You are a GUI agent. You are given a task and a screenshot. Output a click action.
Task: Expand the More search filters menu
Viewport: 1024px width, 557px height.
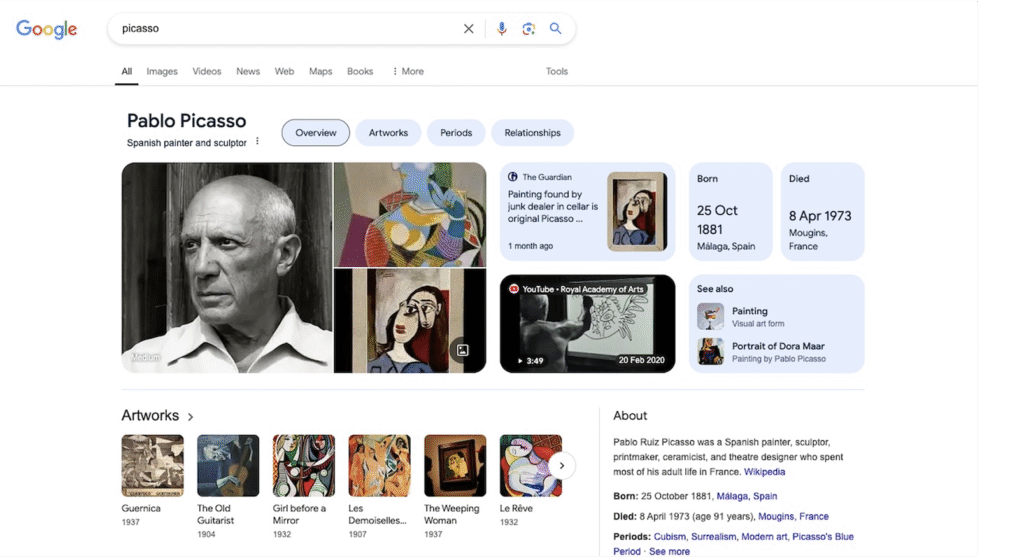point(408,72)
